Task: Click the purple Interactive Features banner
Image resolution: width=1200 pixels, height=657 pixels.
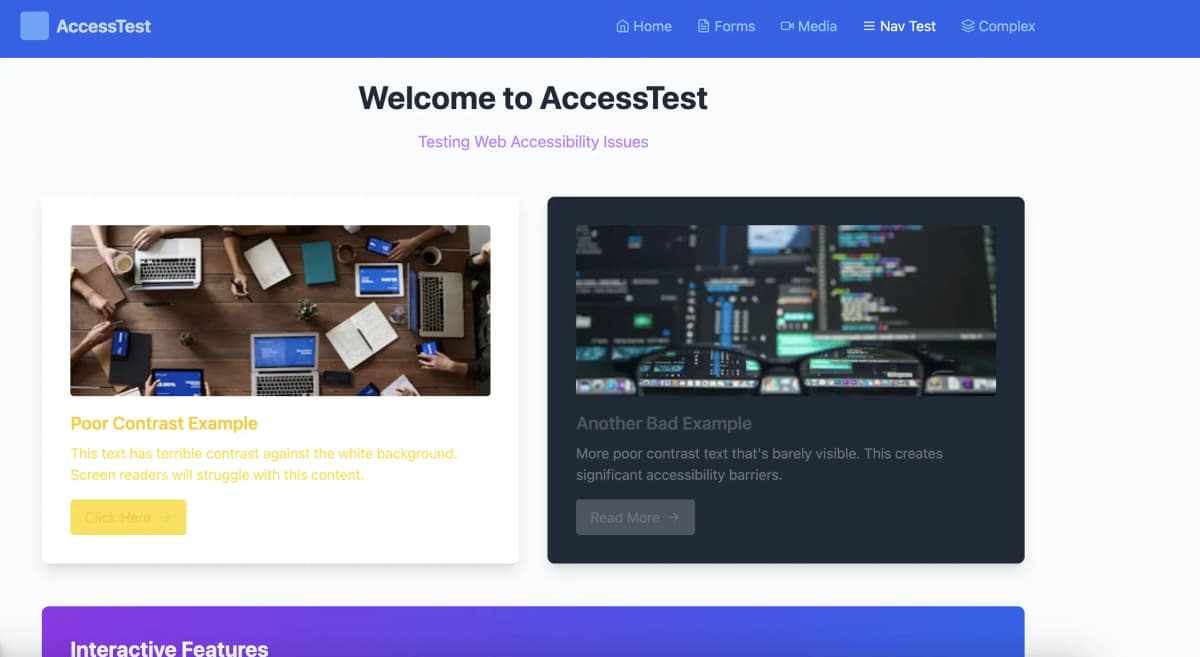Action: [x=533, y=630]
